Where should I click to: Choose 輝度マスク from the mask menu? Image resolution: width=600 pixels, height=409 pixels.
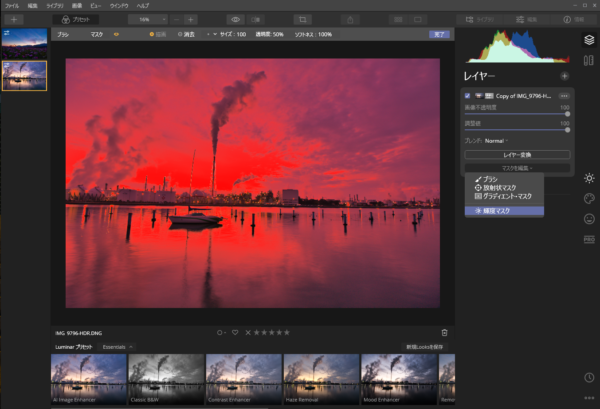click(x=496, y=211)
